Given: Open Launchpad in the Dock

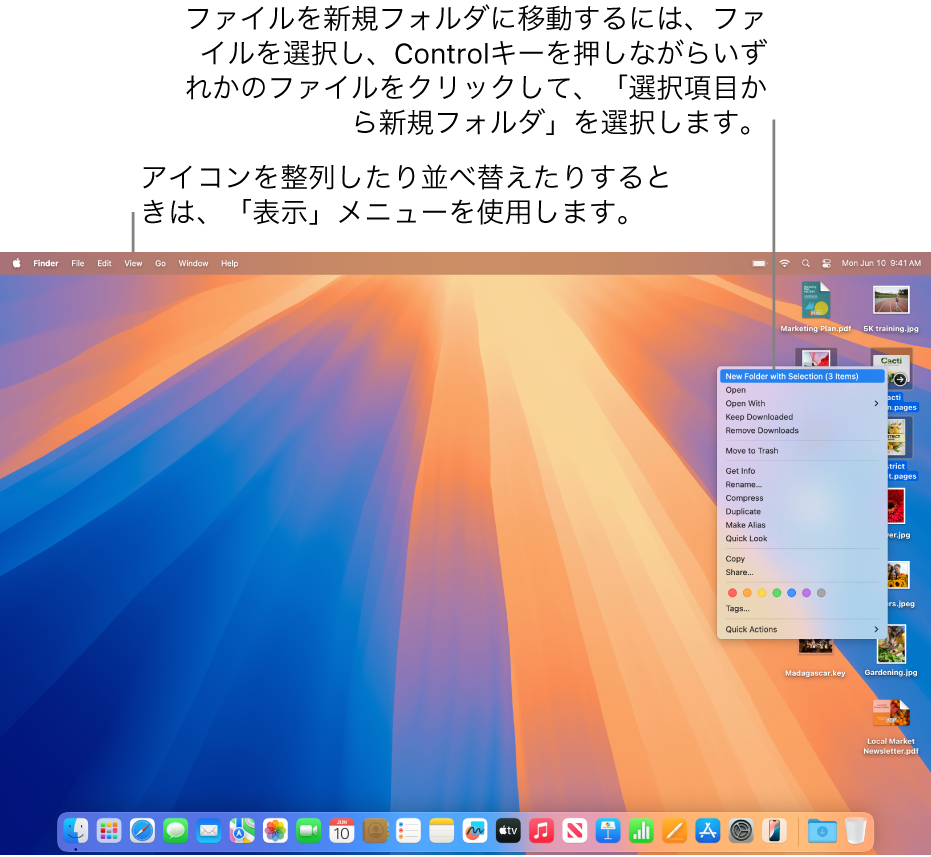Looking at the screenshot, I should coord(109,831).
